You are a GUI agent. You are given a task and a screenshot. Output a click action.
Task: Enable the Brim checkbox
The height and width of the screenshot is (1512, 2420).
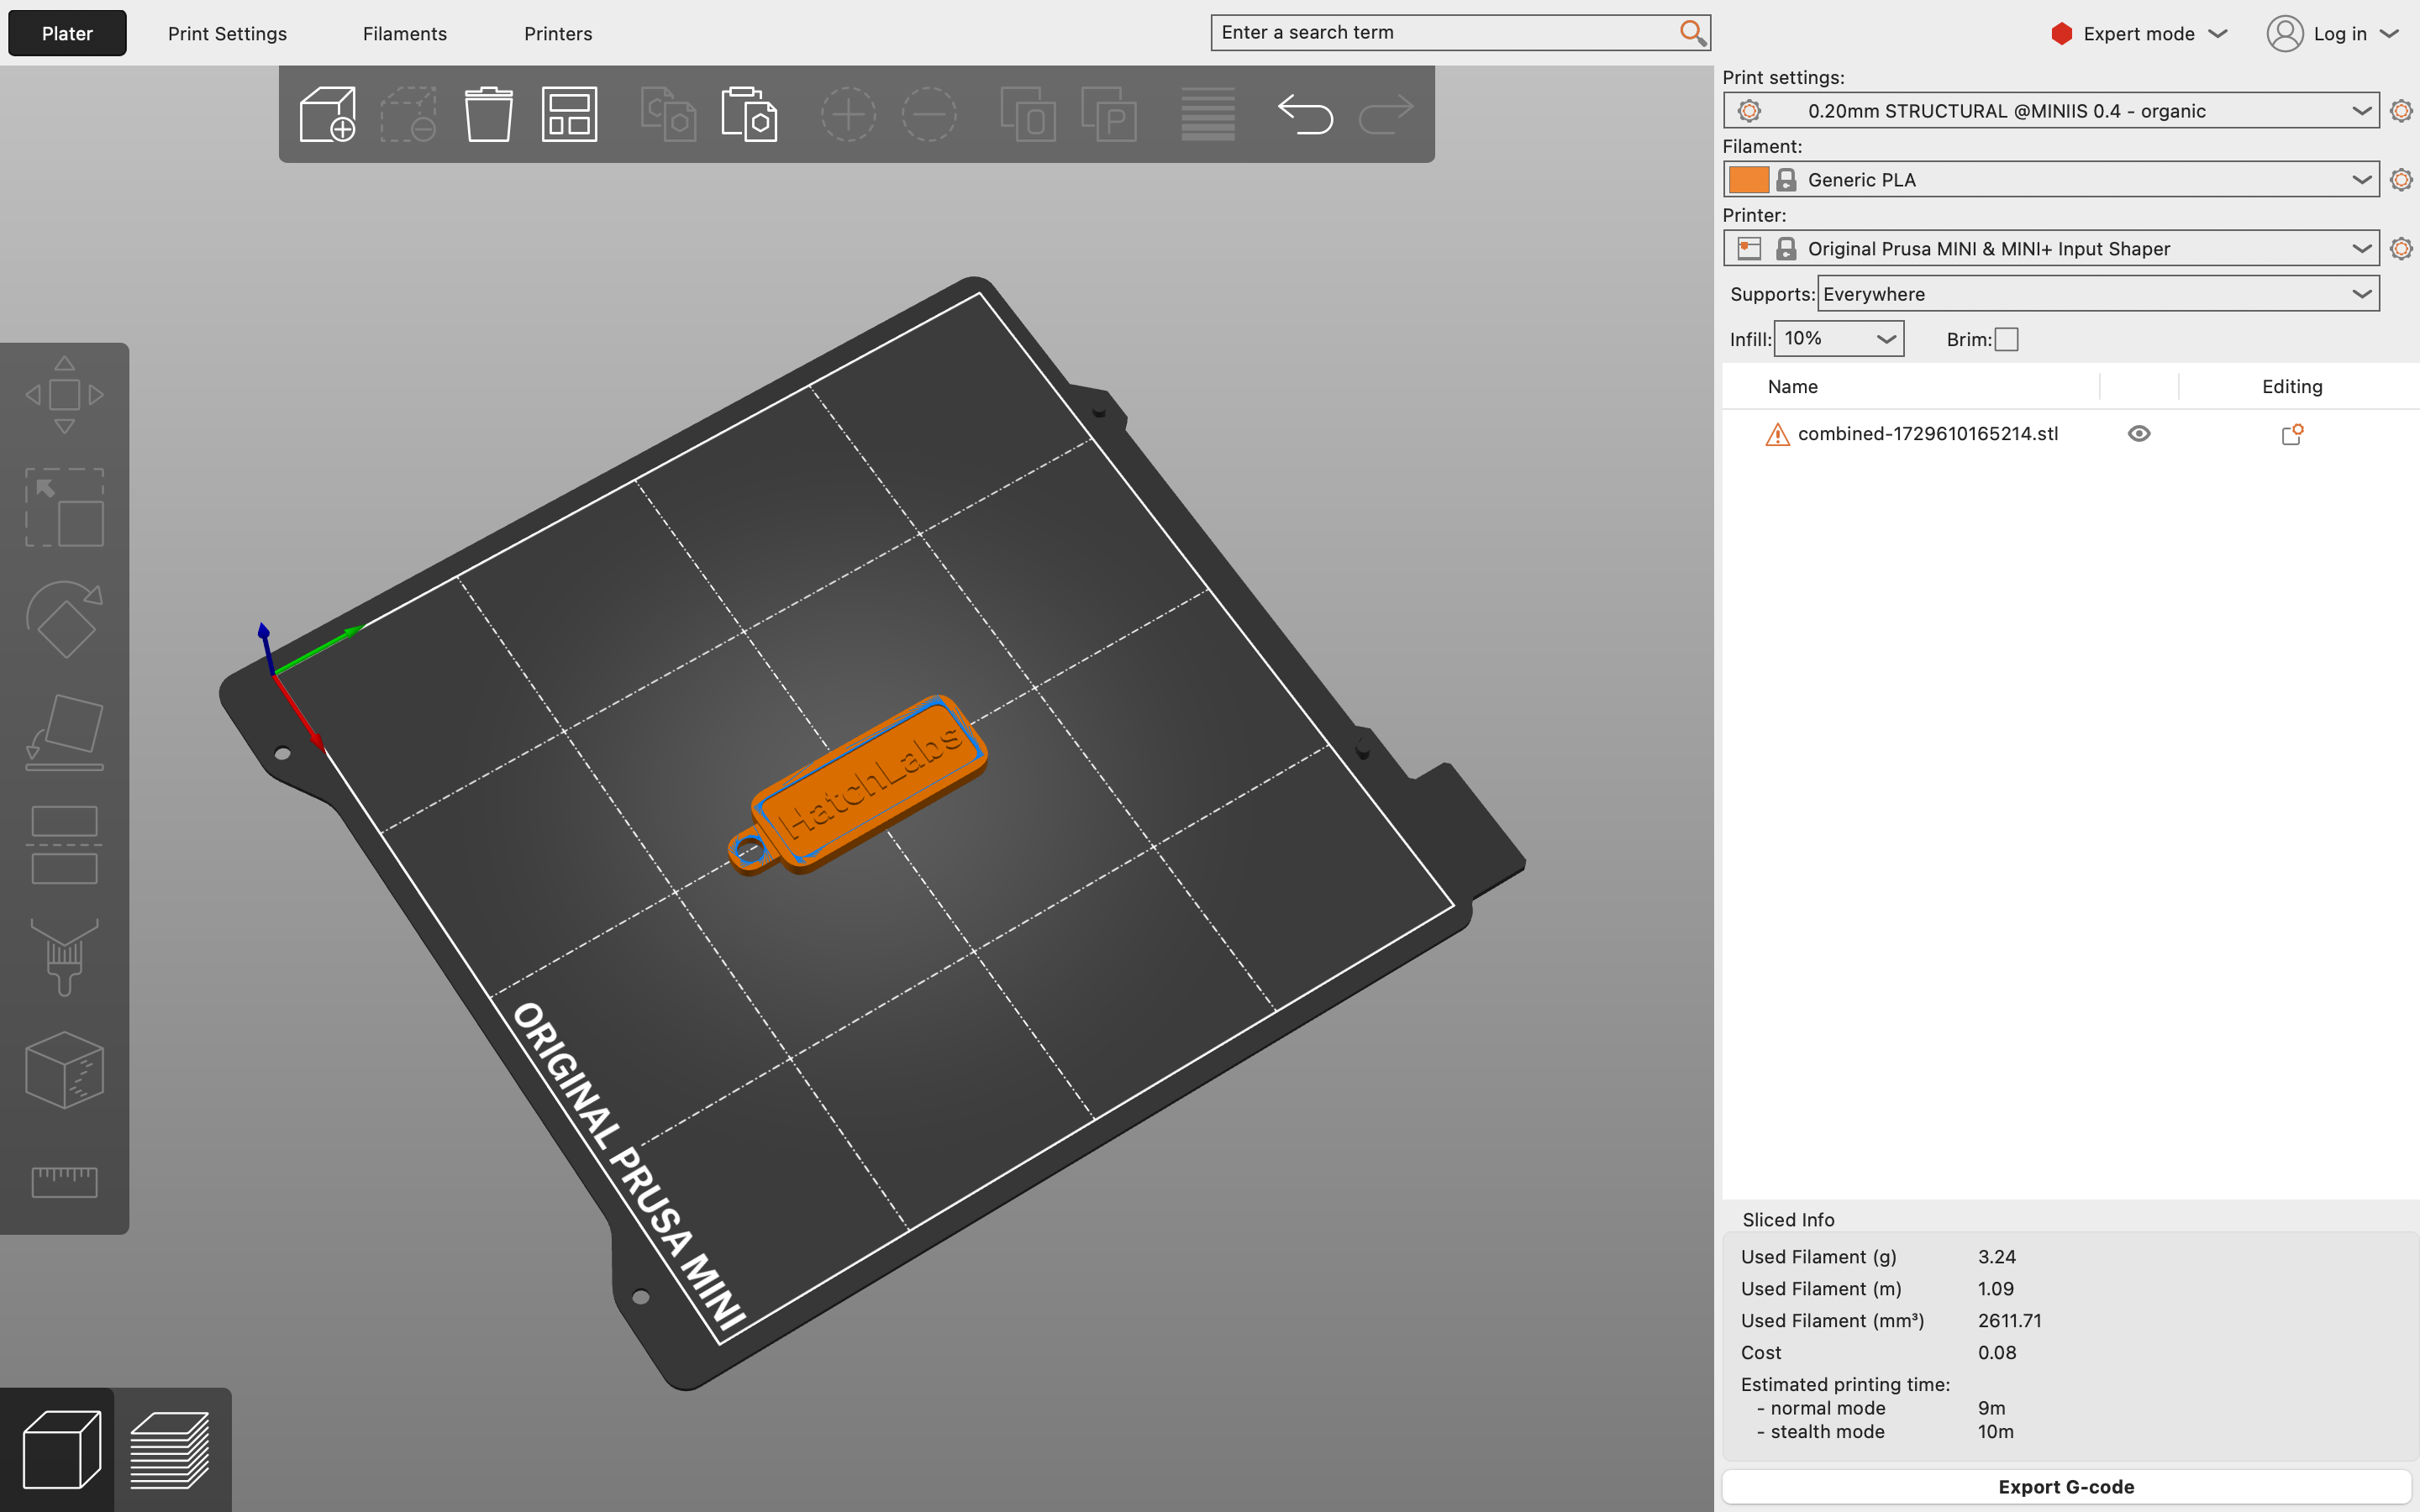pyautogui.click(x=2006, y=340)
